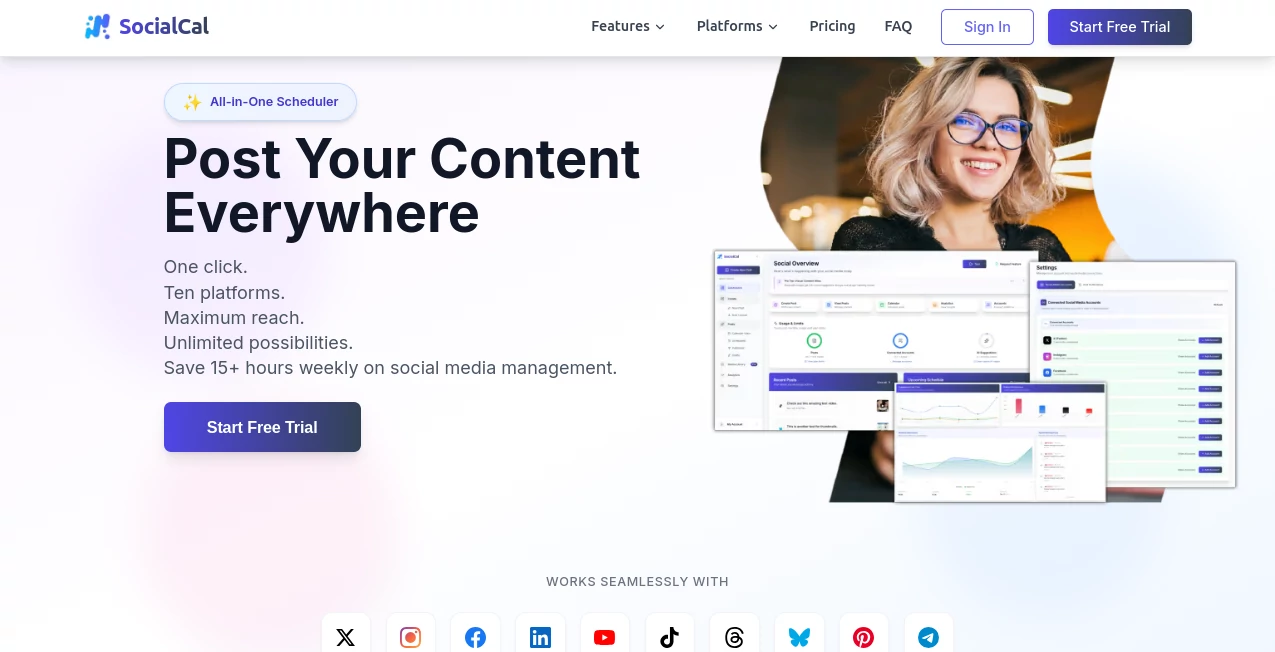Click the Facebook icon
The height and width of the screenshot is (652, 1275).
(x=475, y=637)
